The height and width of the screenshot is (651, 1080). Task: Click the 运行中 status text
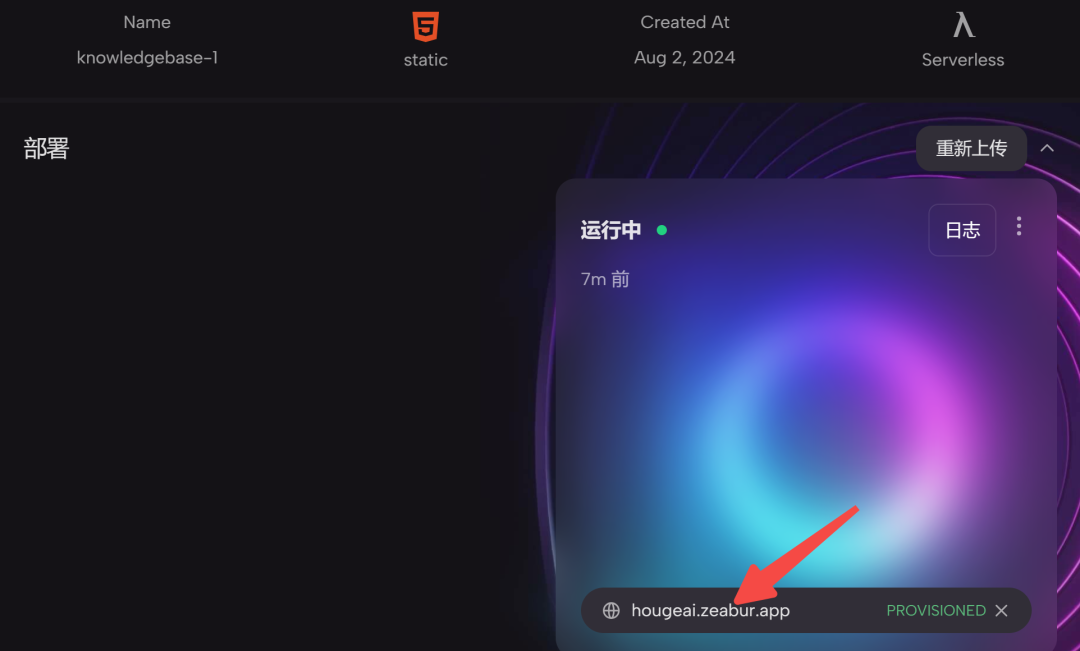tap(611, 230)
